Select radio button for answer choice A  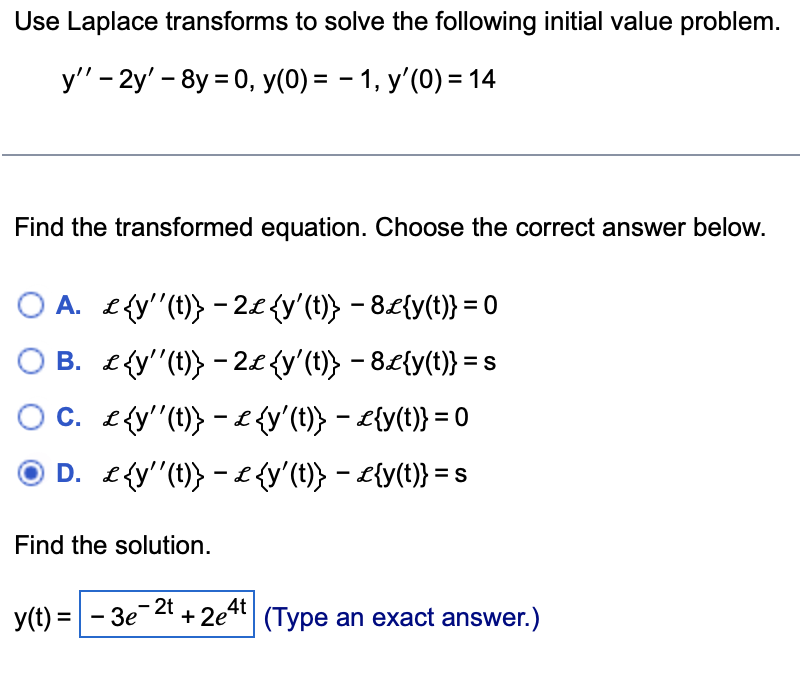point(30,305)
